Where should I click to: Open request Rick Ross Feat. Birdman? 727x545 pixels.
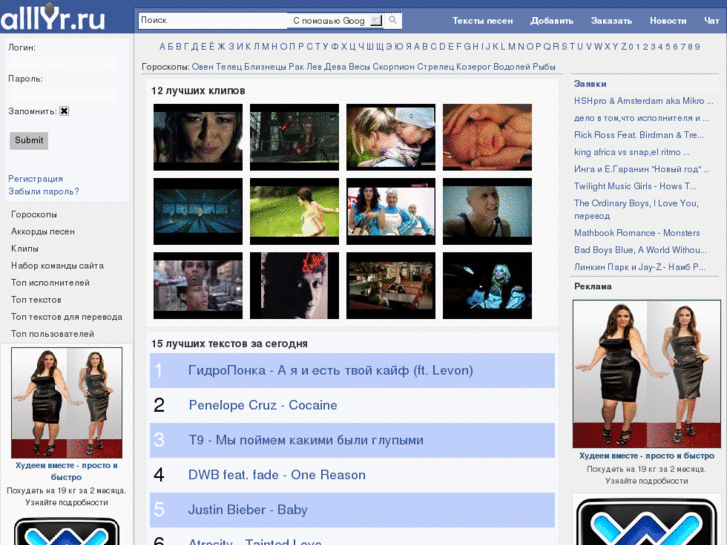pyautogui.click(x=639, y=135)
